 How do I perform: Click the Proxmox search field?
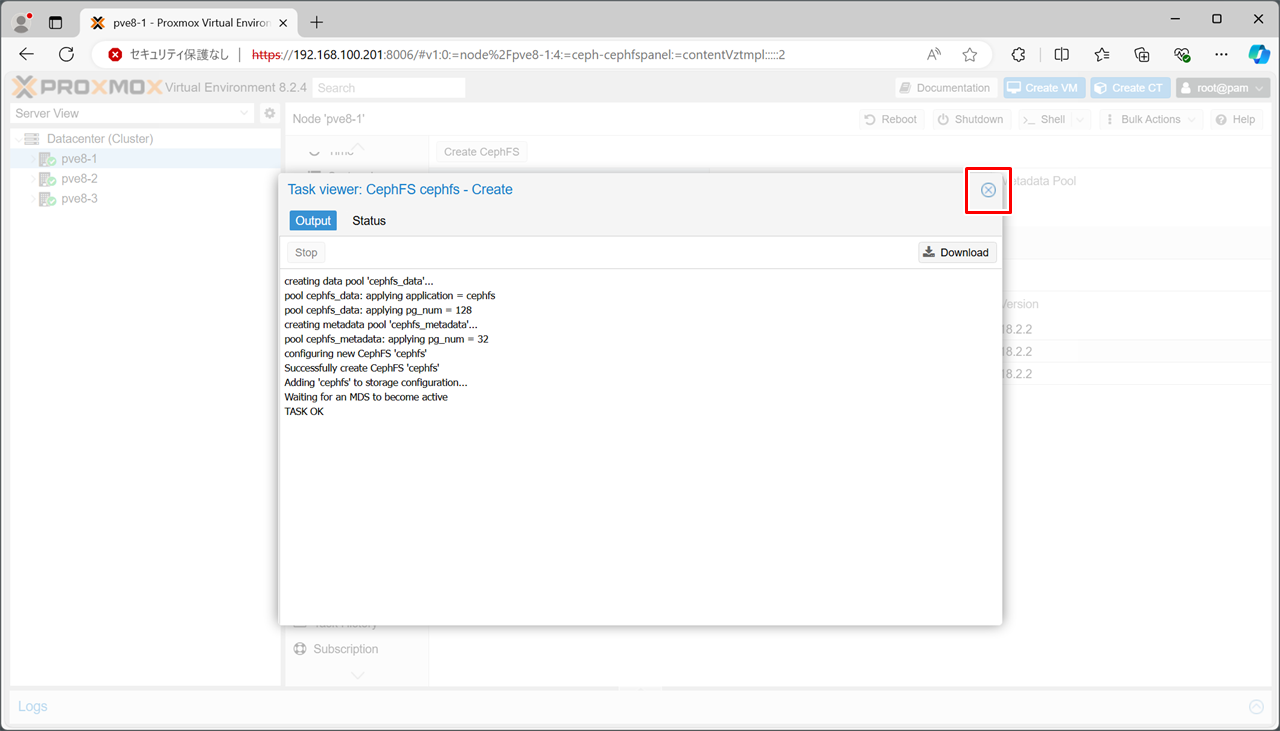tap(388, 88)
